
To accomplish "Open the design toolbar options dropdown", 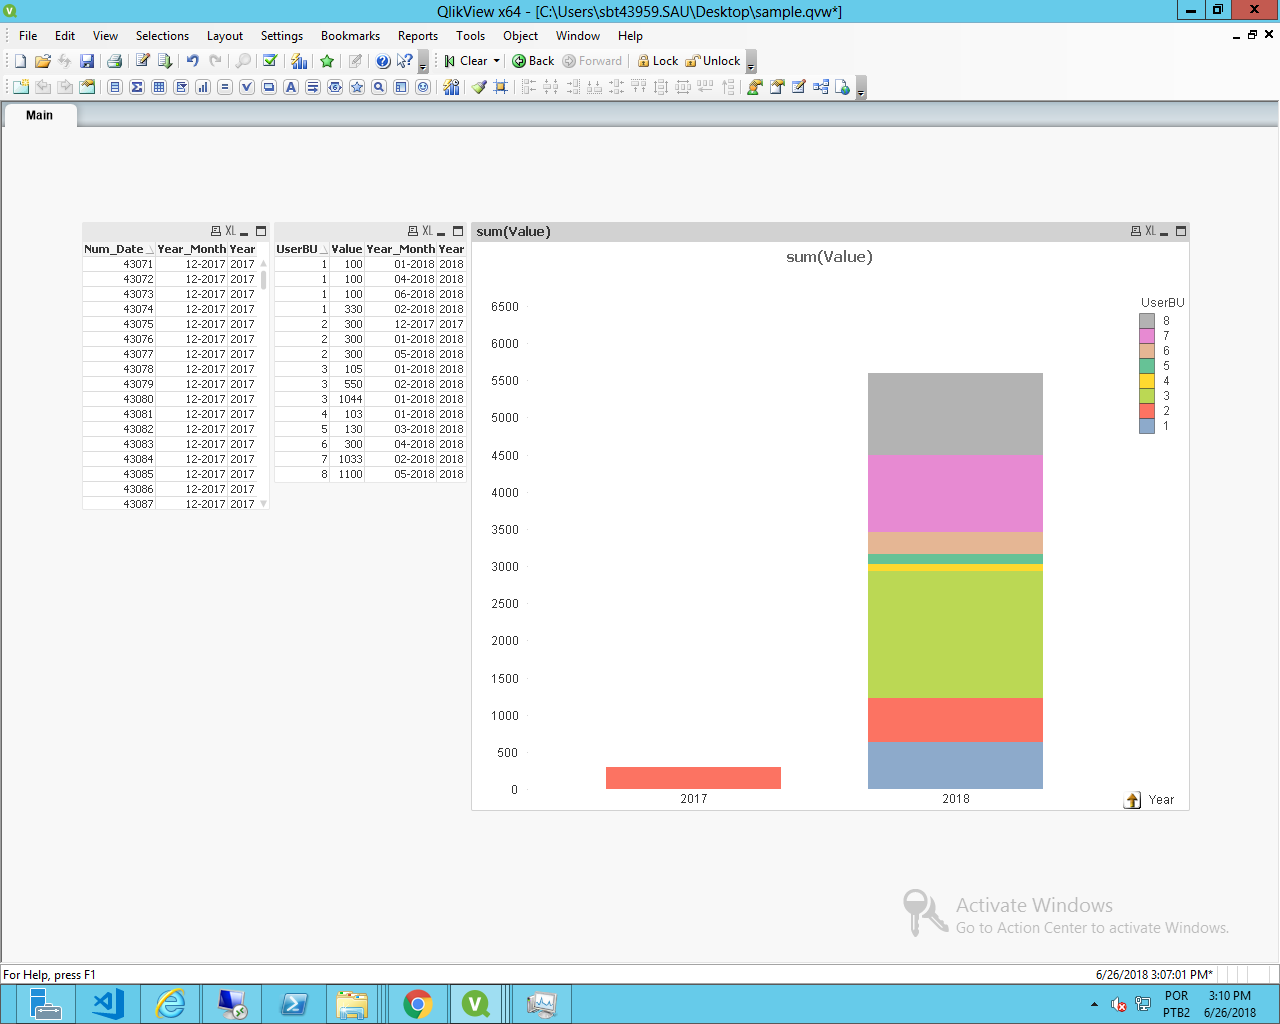I will (x=861, y=88).
